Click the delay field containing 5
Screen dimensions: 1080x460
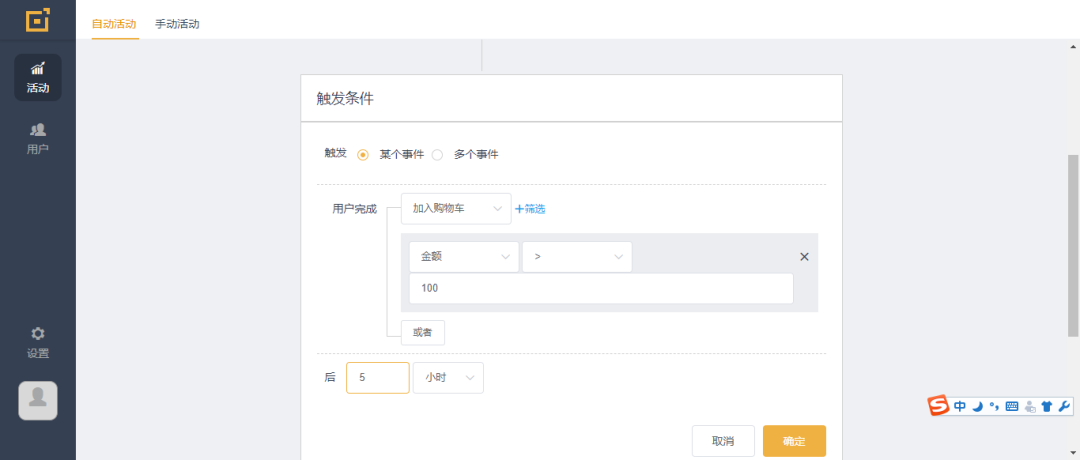377,378
